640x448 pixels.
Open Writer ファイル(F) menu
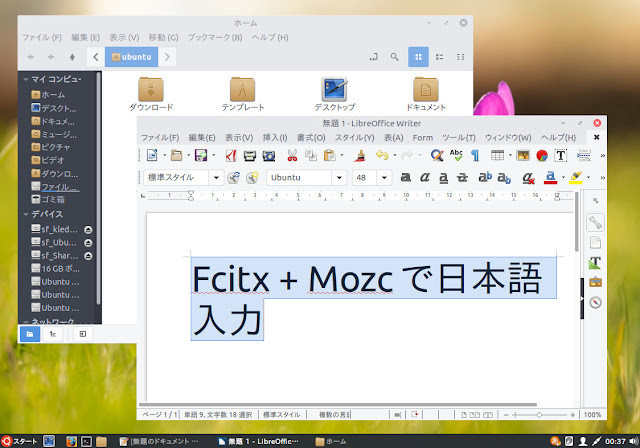pyautogui.click(x=160, y=138)
